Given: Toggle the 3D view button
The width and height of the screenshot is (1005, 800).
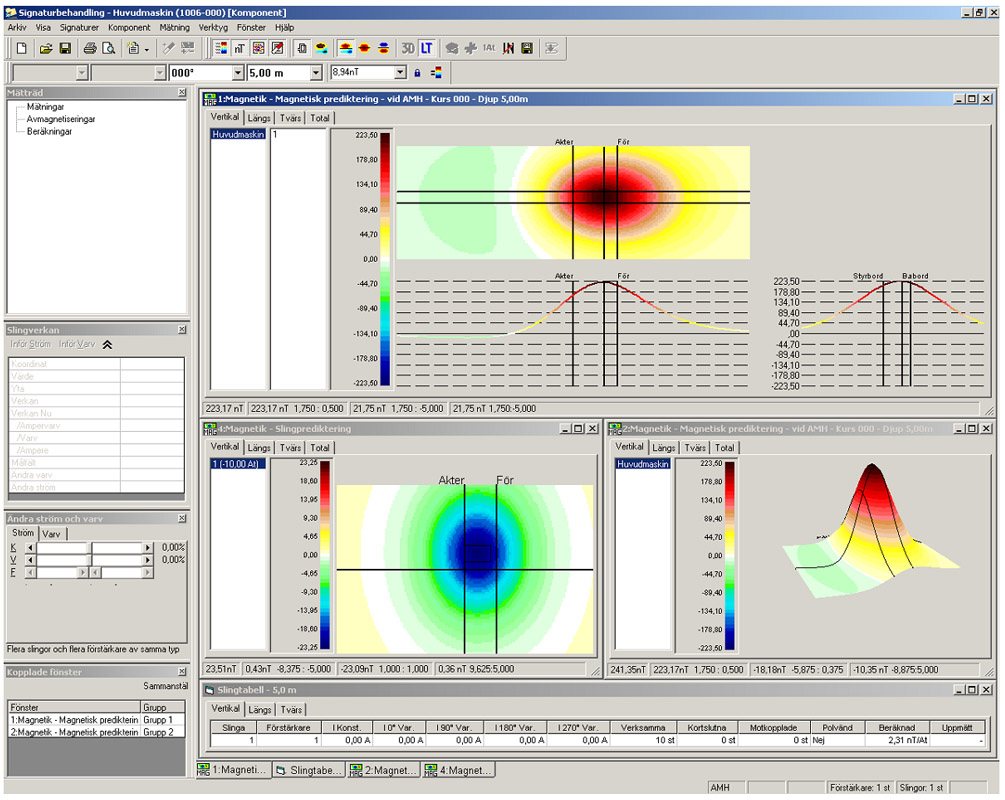Looking at the screenshot, I should [408, 48].
